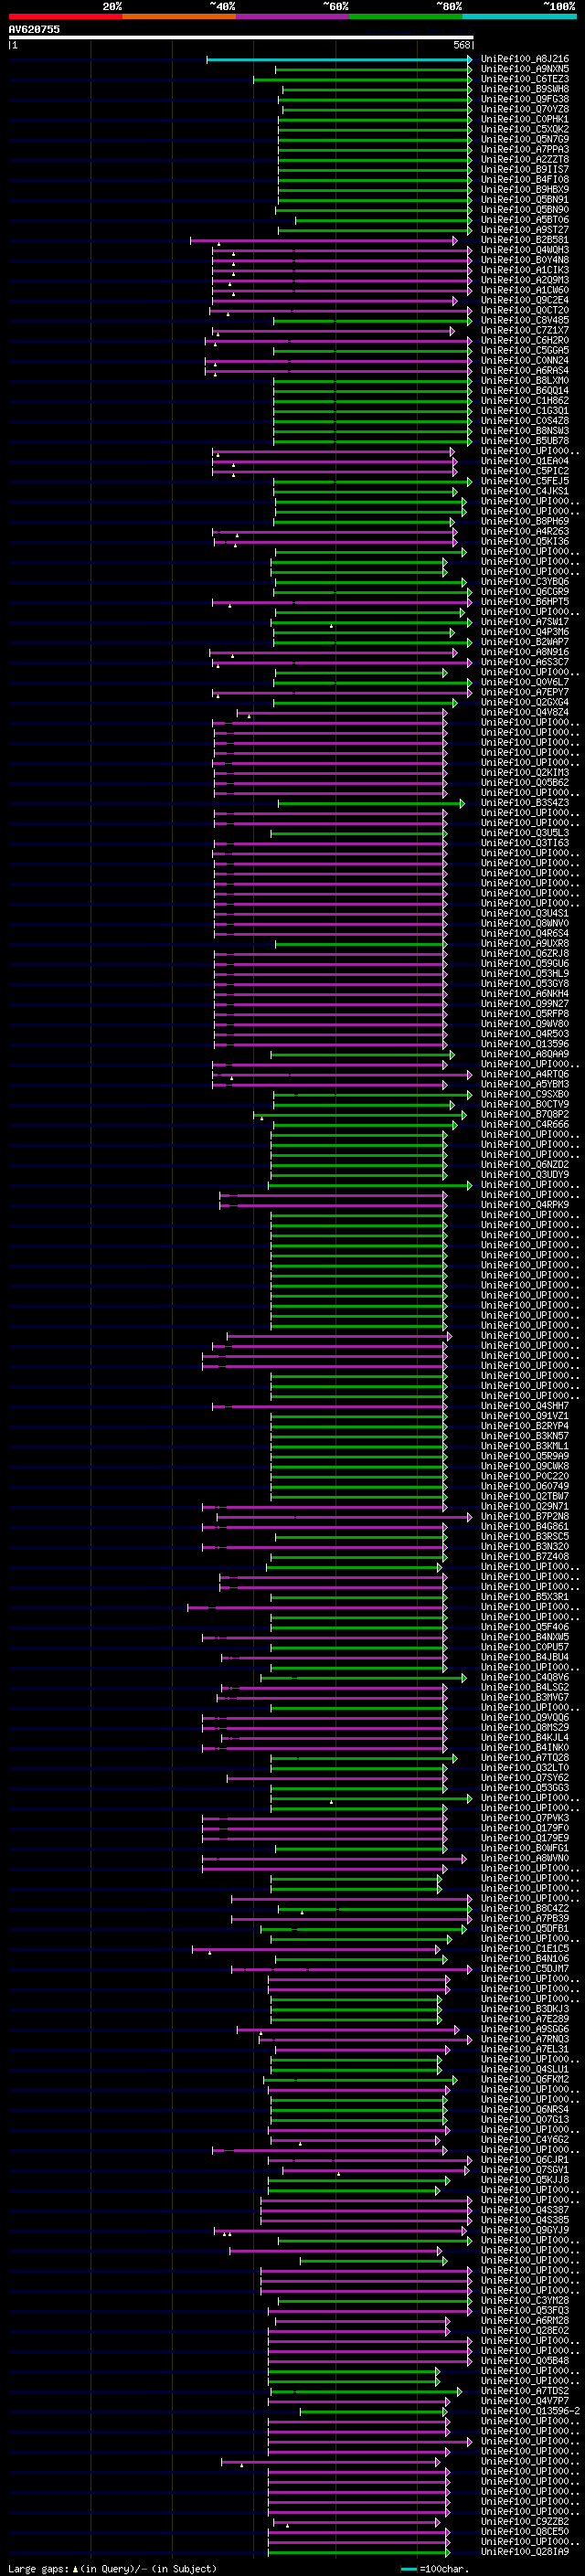585x2576 pixels.
Task: Select the UniRef100_Q1EA04 label
Action: (x=525, y=461)
